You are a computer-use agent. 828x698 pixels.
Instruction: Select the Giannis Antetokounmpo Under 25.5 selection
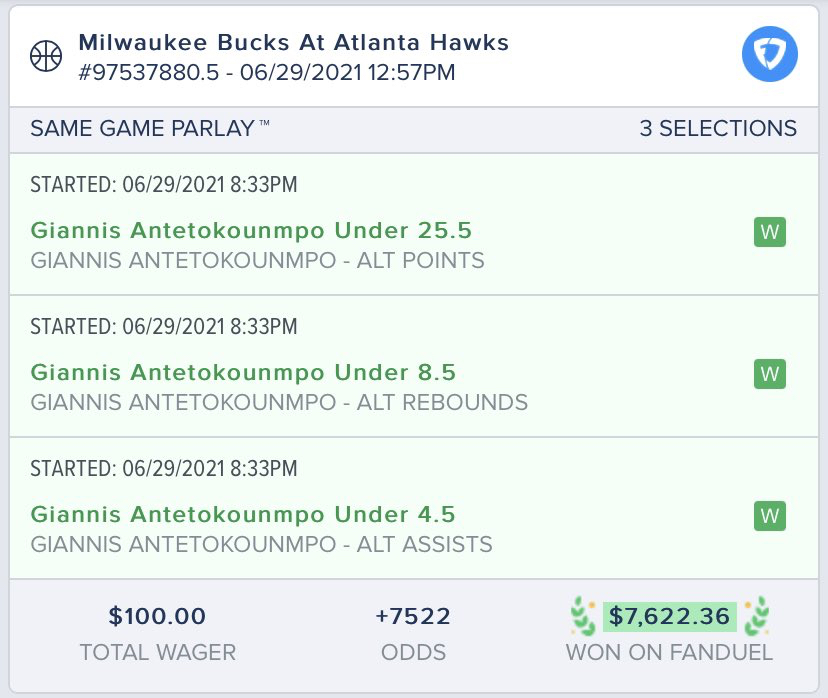(251, 231)
